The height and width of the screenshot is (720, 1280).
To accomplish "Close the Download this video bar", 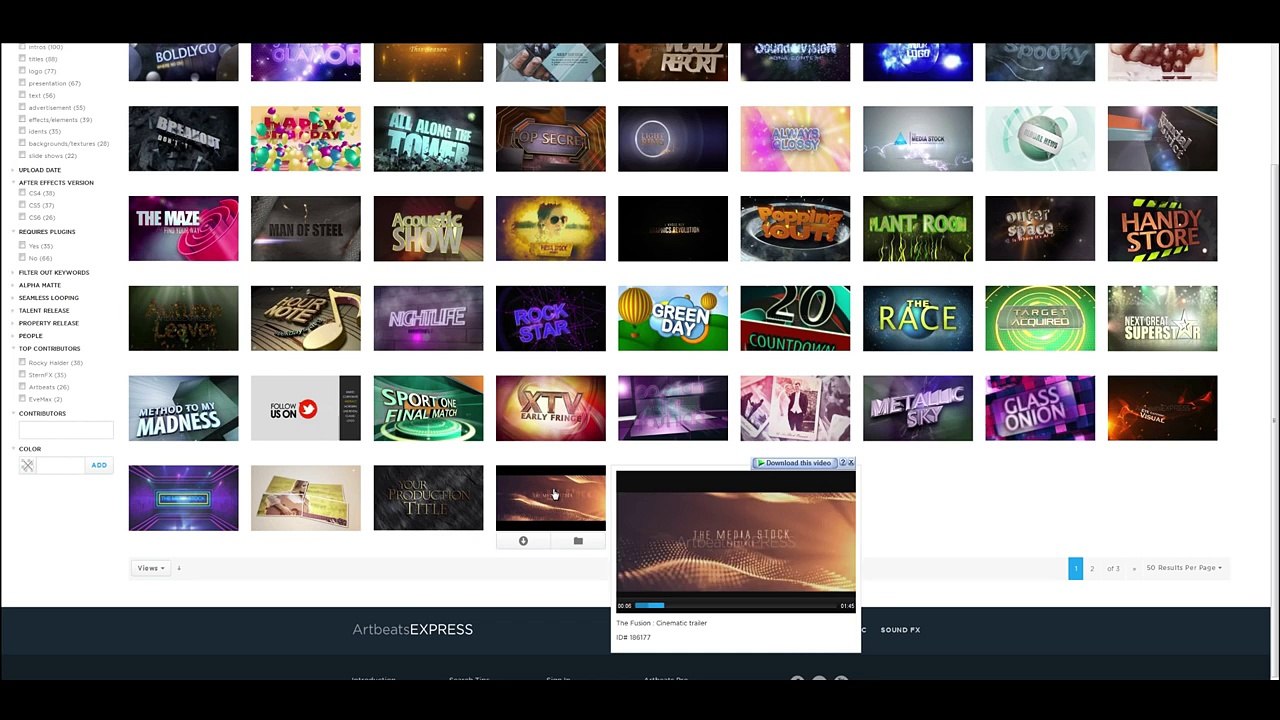I will [x=851, y=463].
